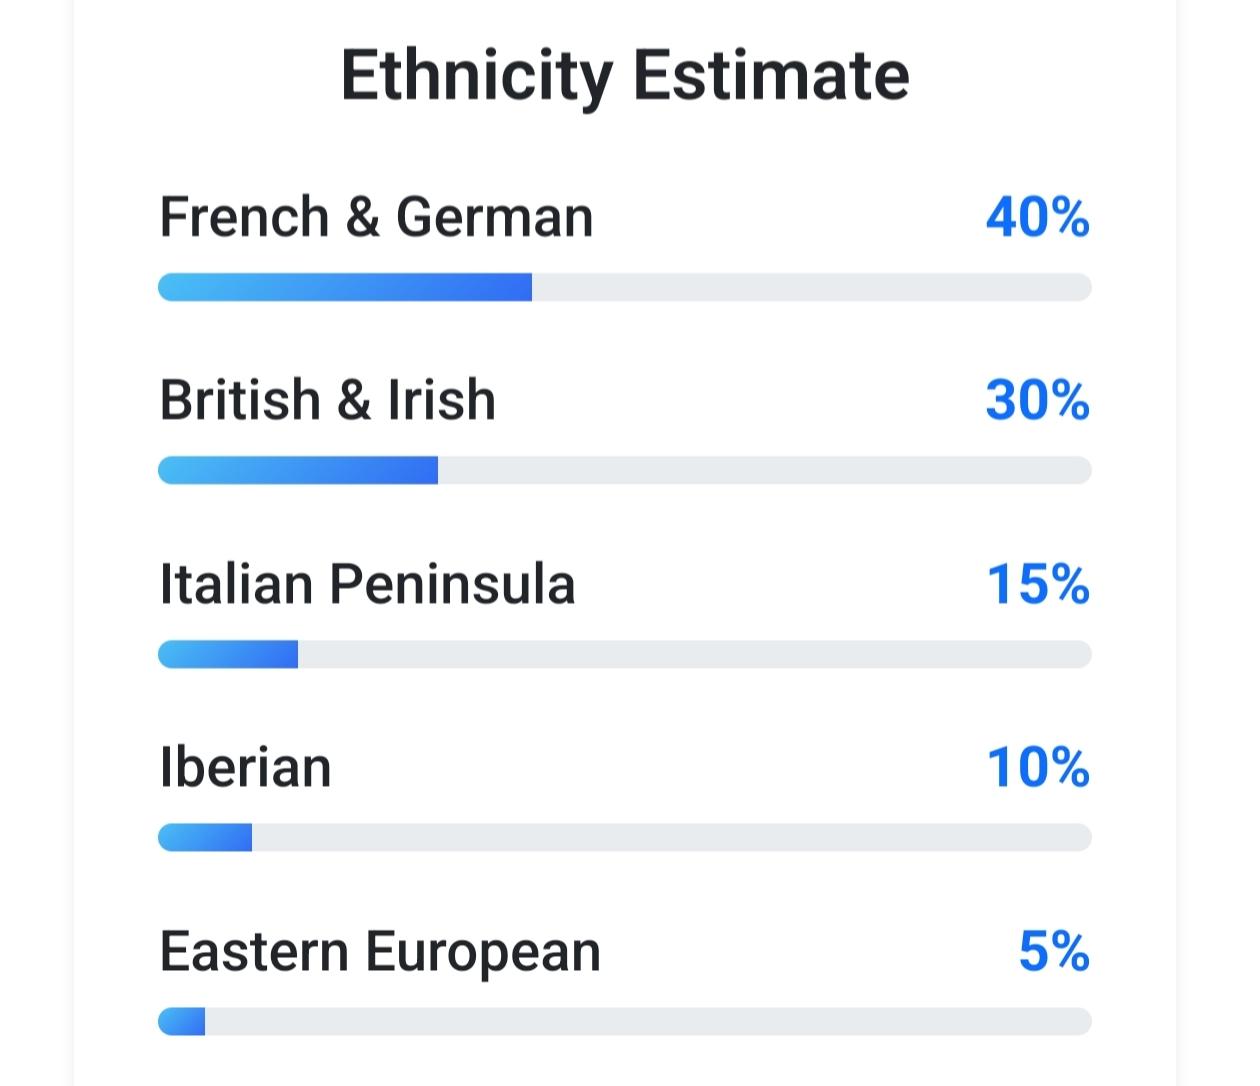Viewport: 1260px width, 1086px height.
Task: Click the Ethnicity Estimate heading
Action: click(x=625, y=75)
